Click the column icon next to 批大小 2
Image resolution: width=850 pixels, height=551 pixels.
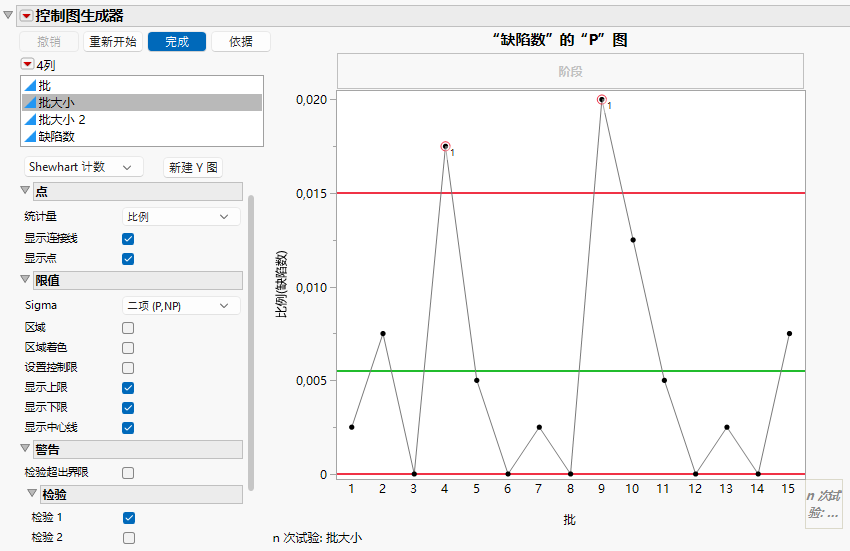pos(30,119)
